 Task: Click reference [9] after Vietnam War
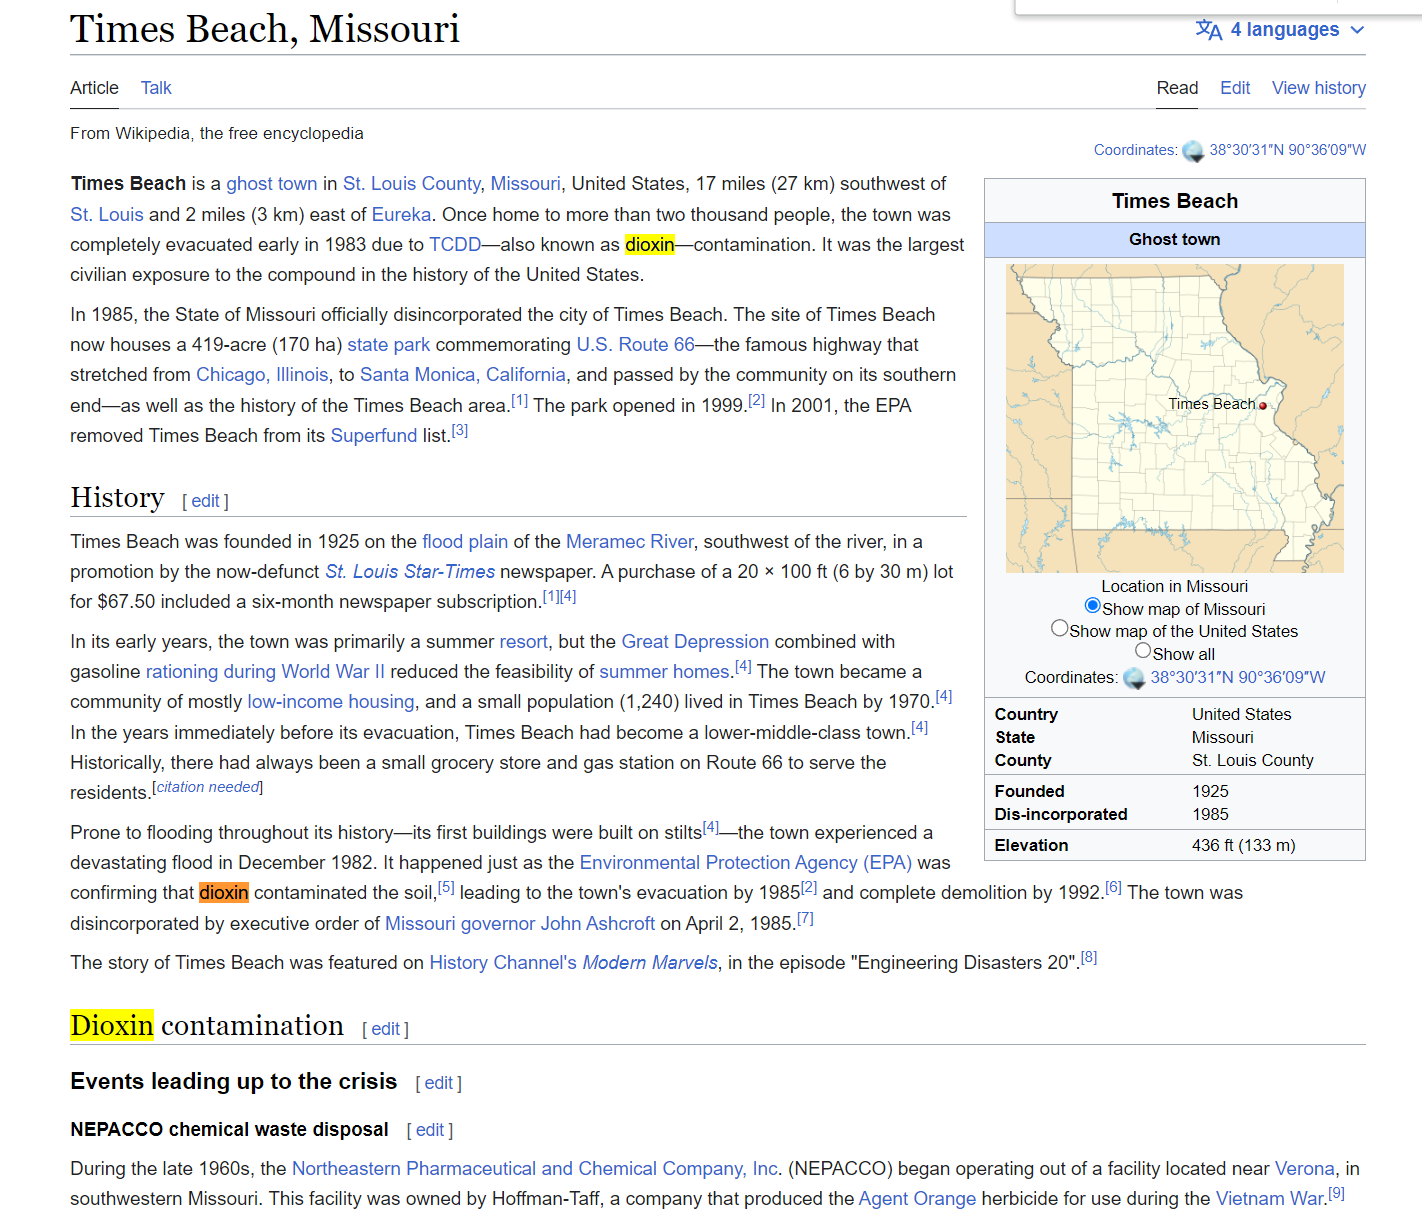click(x=1336, y=1193)
